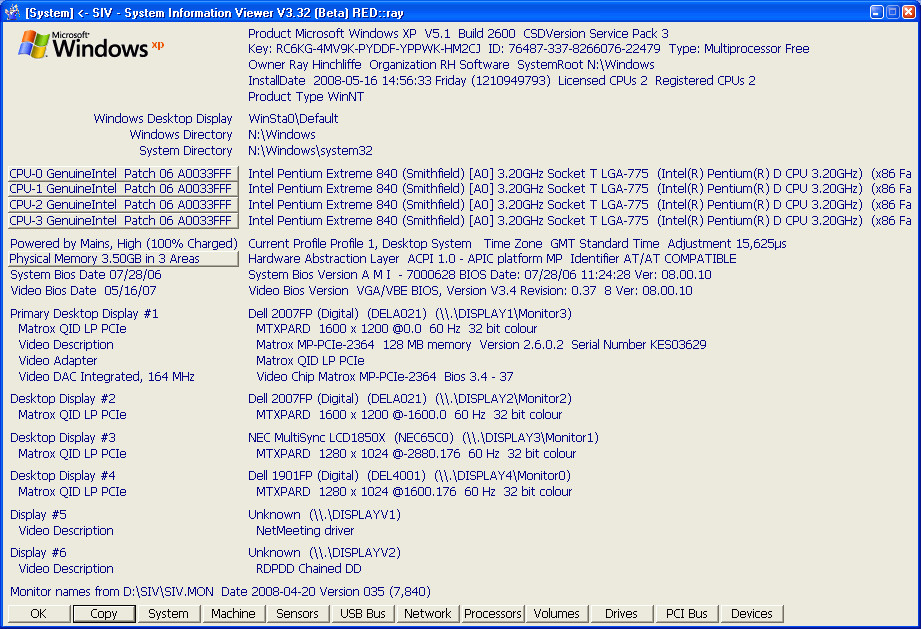This screenshot has width=921, height=629.
Task: Click the N:\Windows\system32 value
Action: (x=310, y=150)
